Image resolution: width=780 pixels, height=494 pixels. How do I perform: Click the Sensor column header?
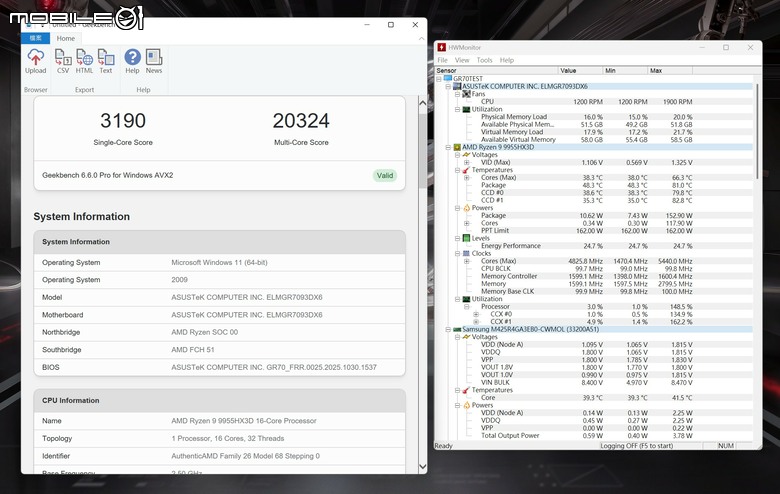[x=496, y=71]
